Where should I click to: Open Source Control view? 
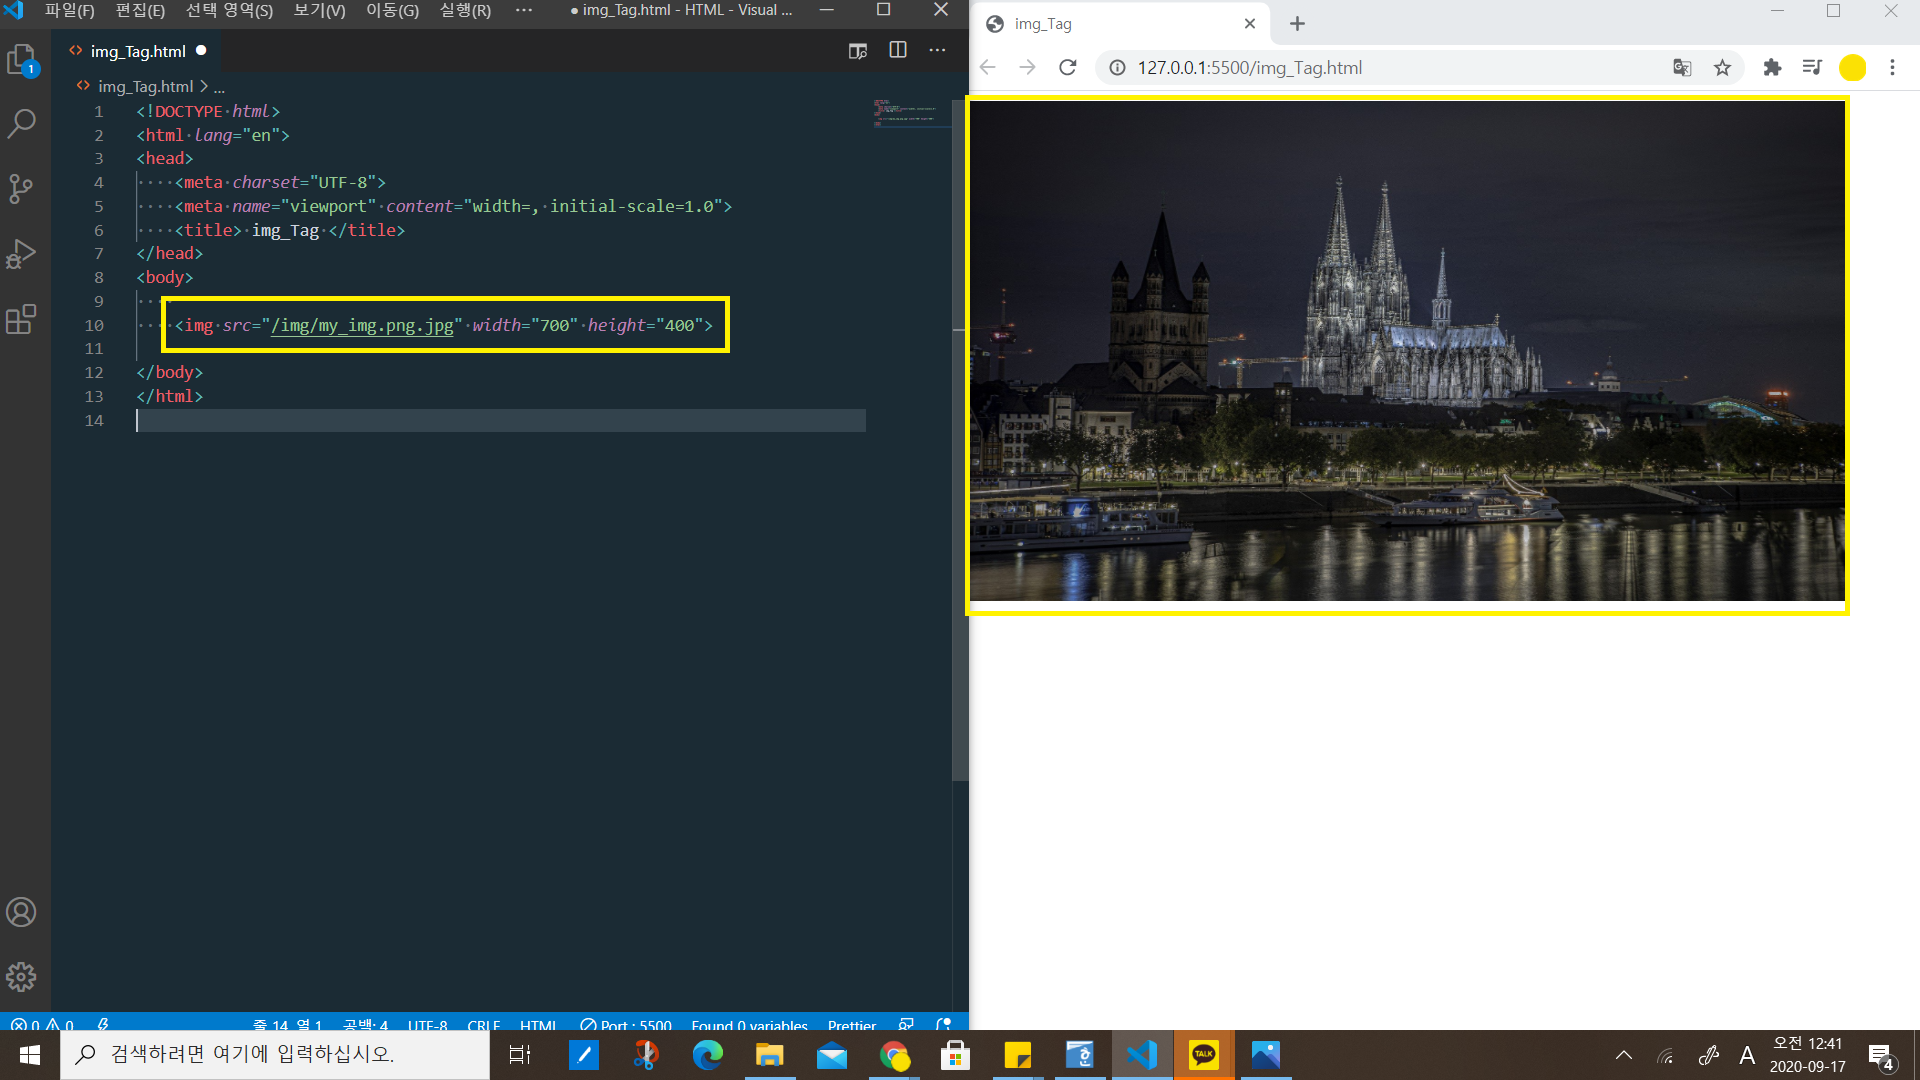pos(21,188)
